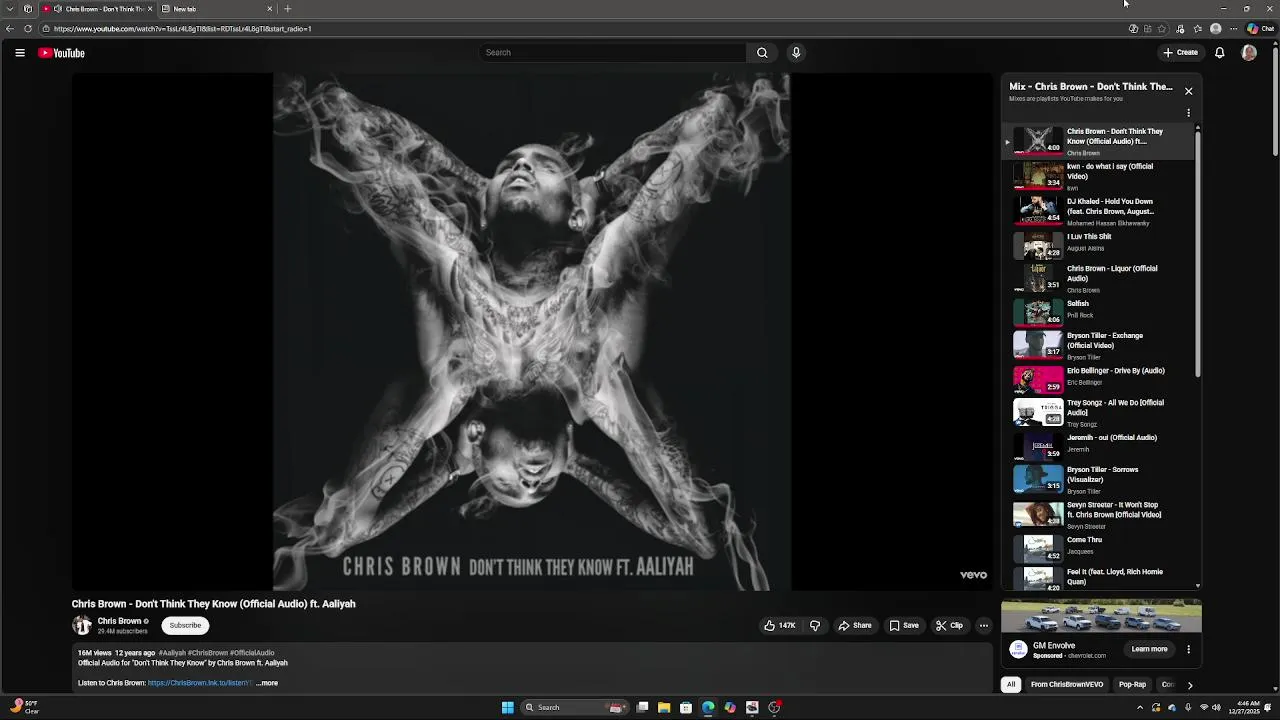Expand the video description with ...more

click(x=267, y=683)
